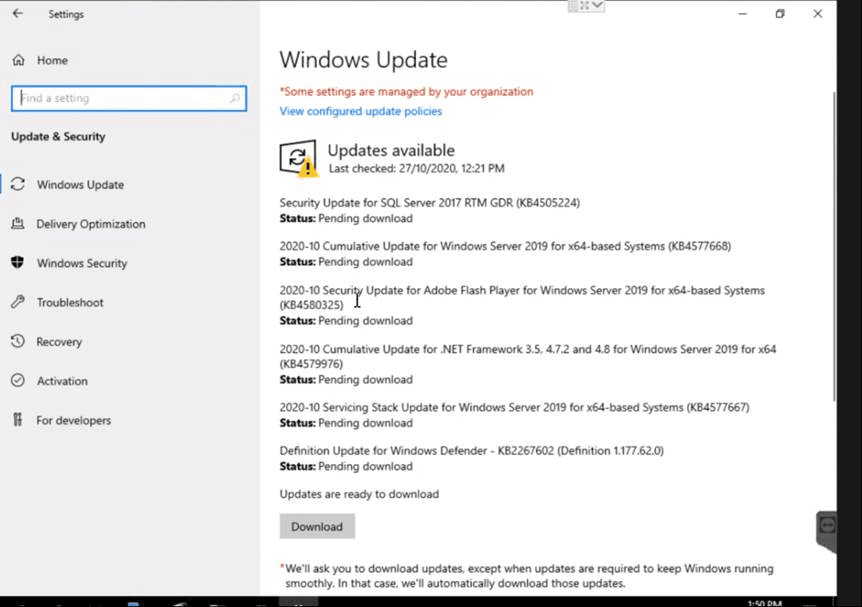The image size is (862, 607).
Task: Select Windows Update in the sidebar
Action: tap(80, 185)
